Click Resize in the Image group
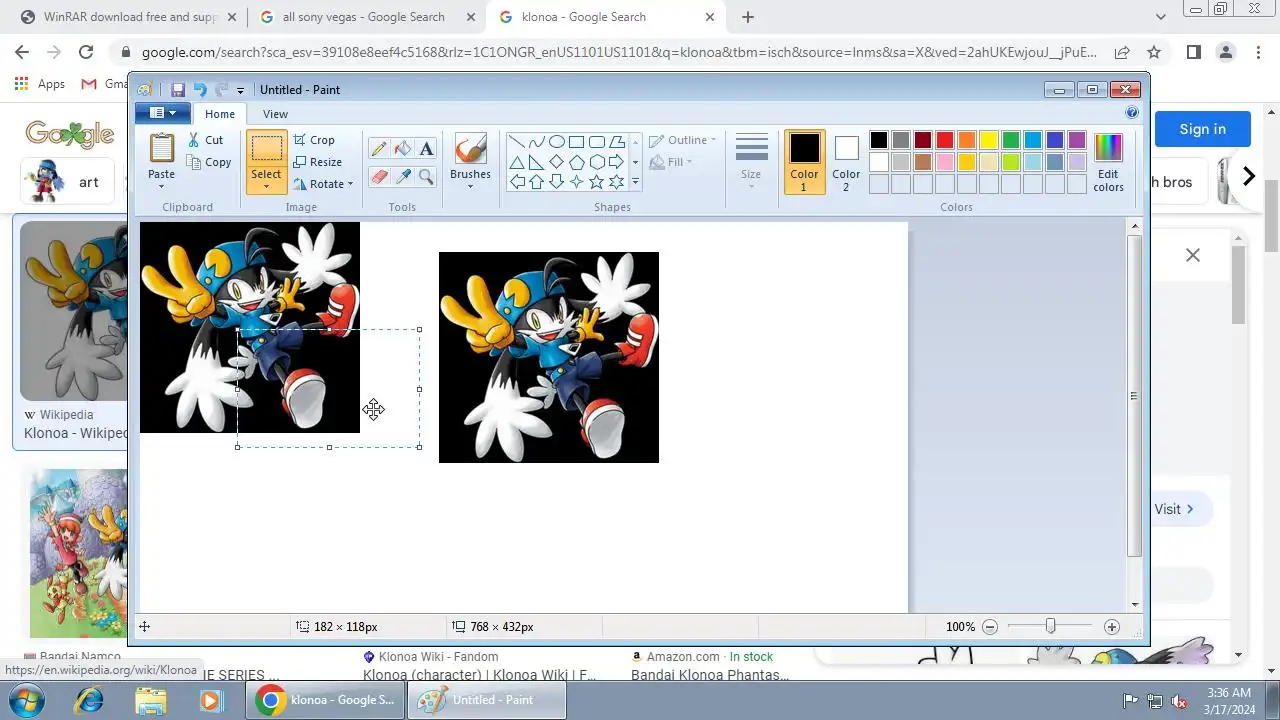Screen dimensions: 1280x720 [318, 162]
